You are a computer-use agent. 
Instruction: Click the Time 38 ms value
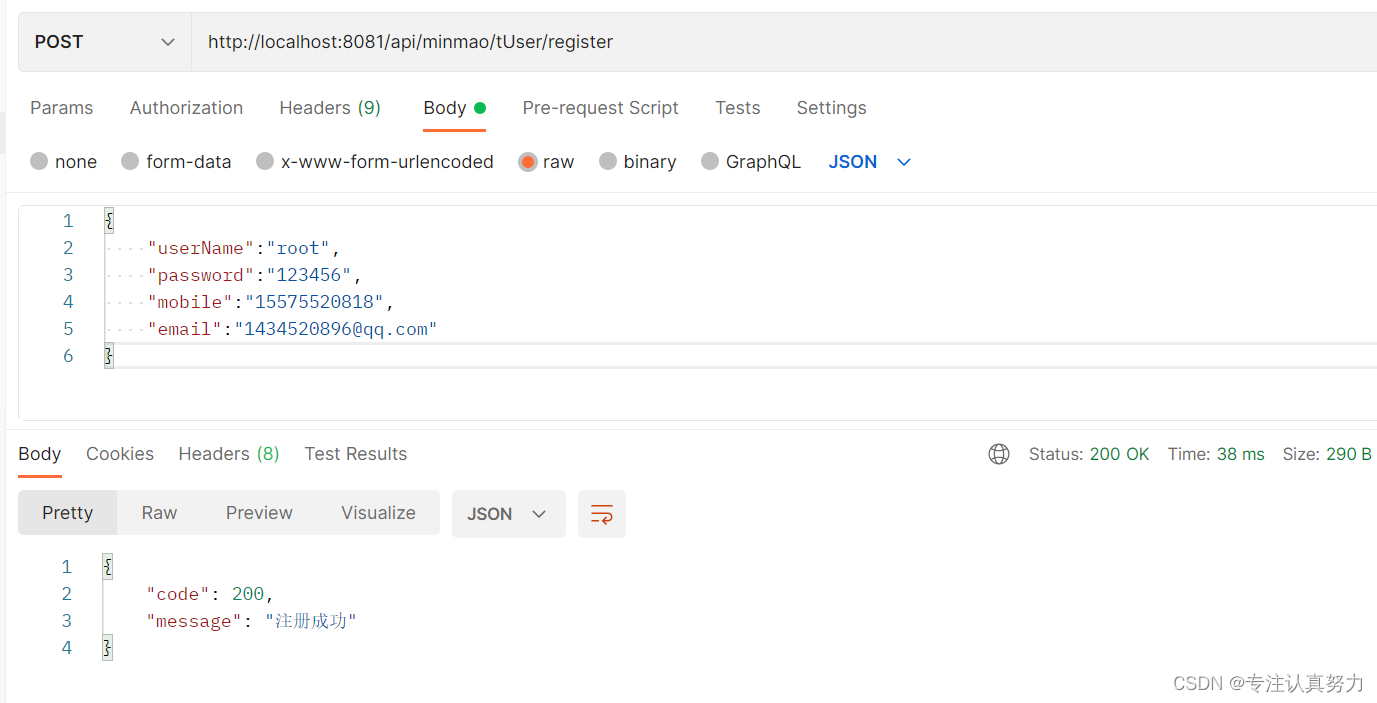click(x=1216, y=454)
